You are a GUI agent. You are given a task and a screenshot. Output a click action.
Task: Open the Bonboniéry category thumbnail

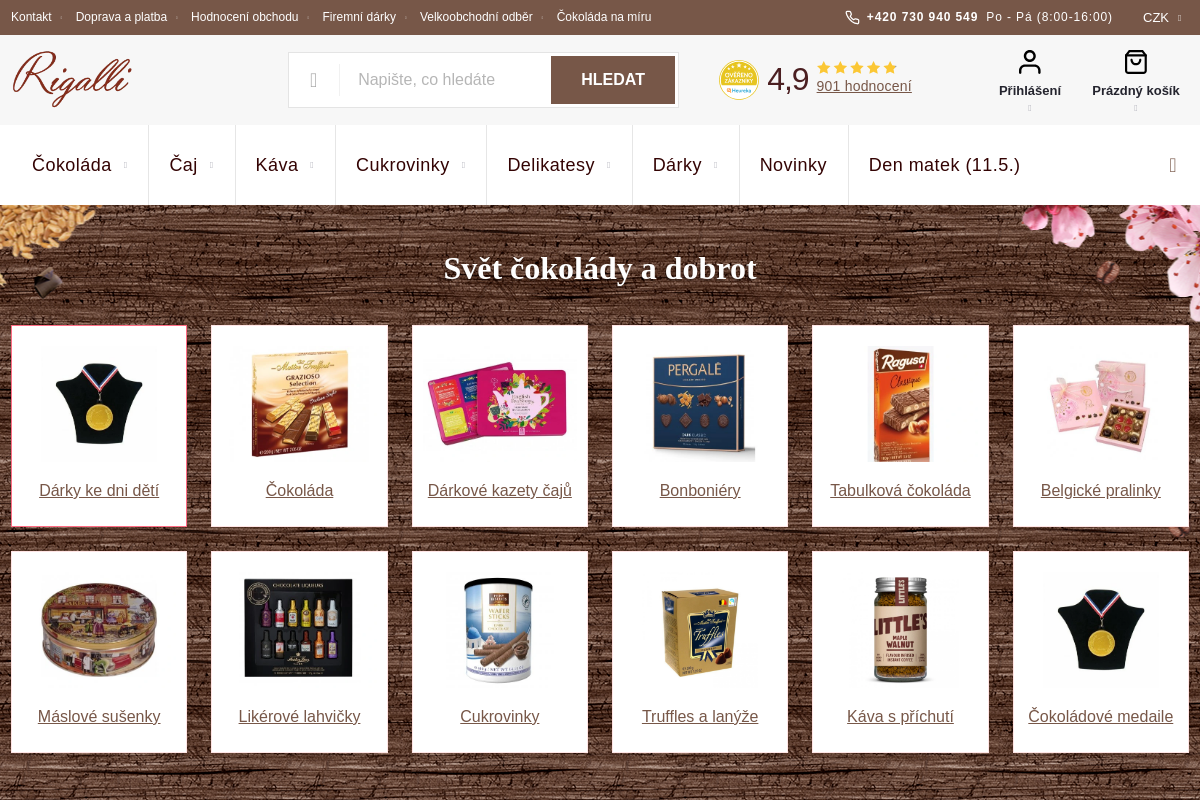(x=700, y=405)
